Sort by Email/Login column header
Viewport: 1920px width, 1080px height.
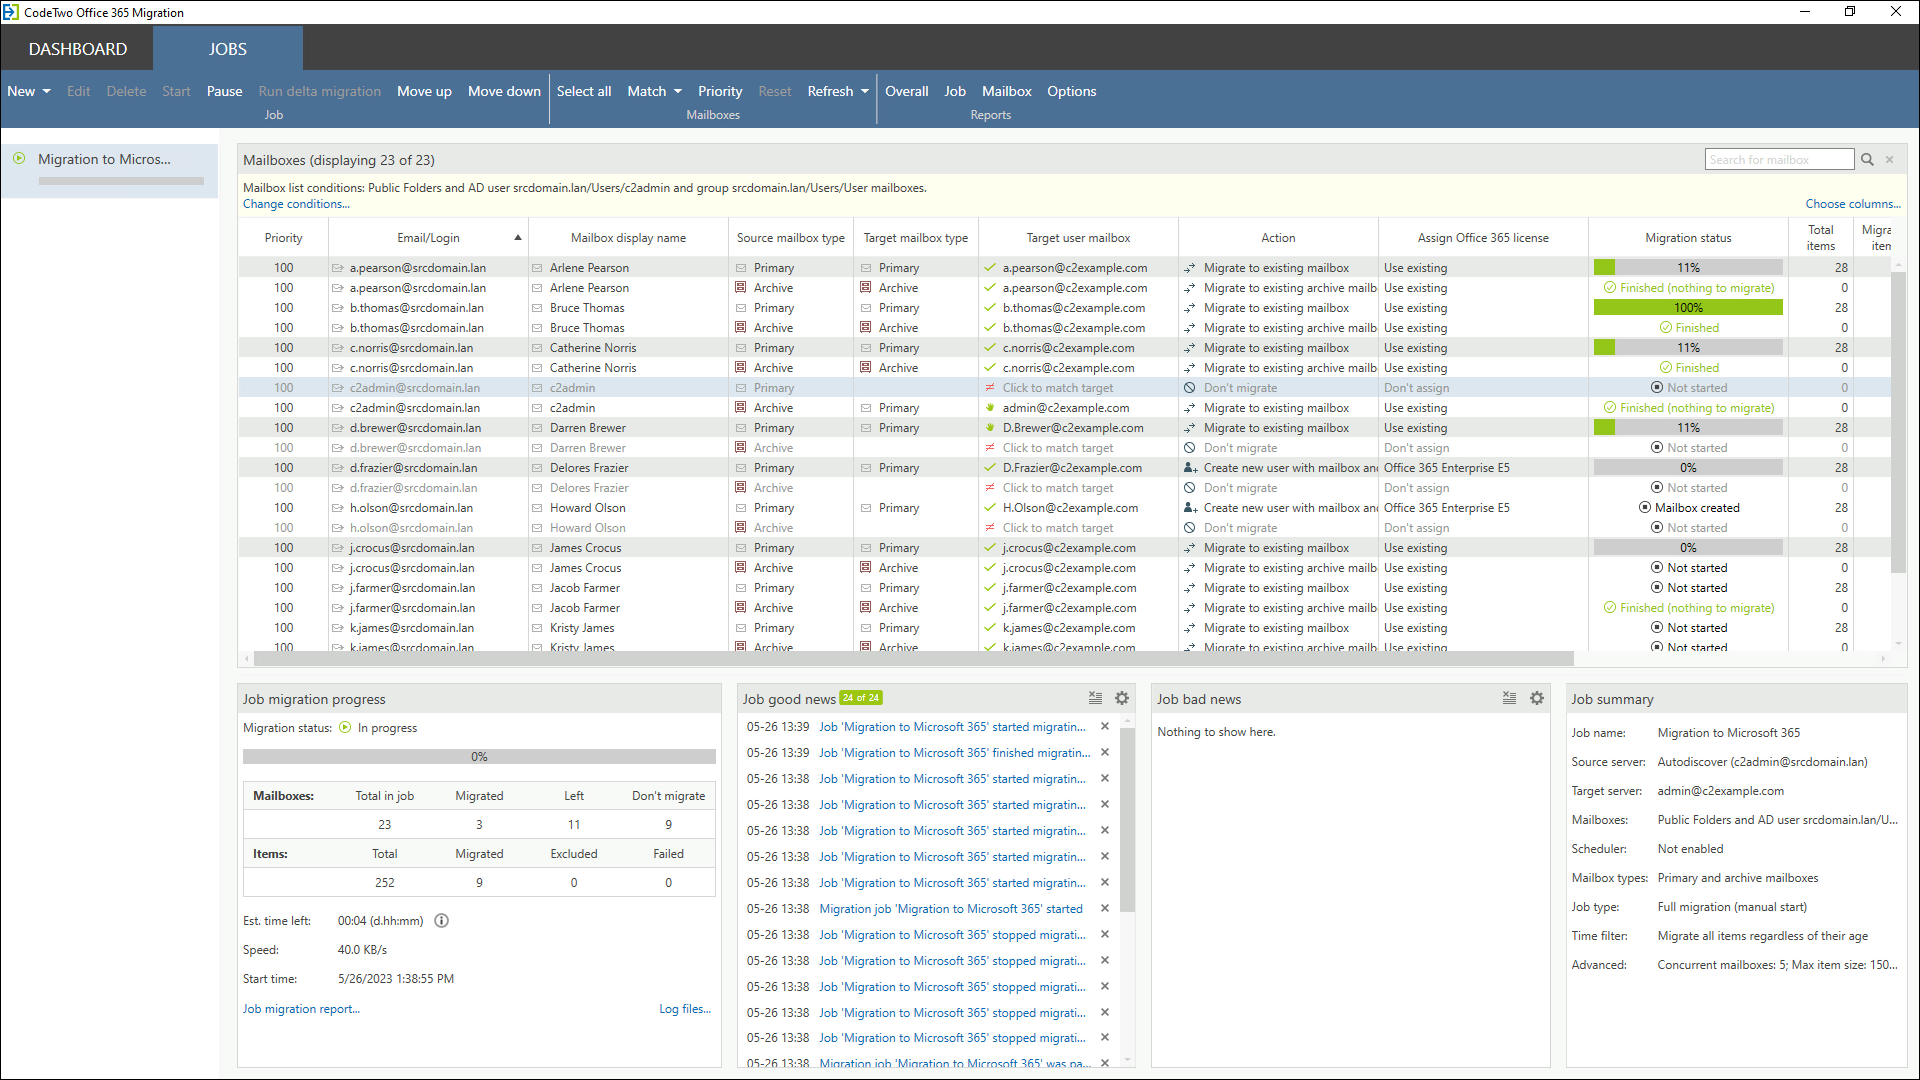[x=428, y=238]
